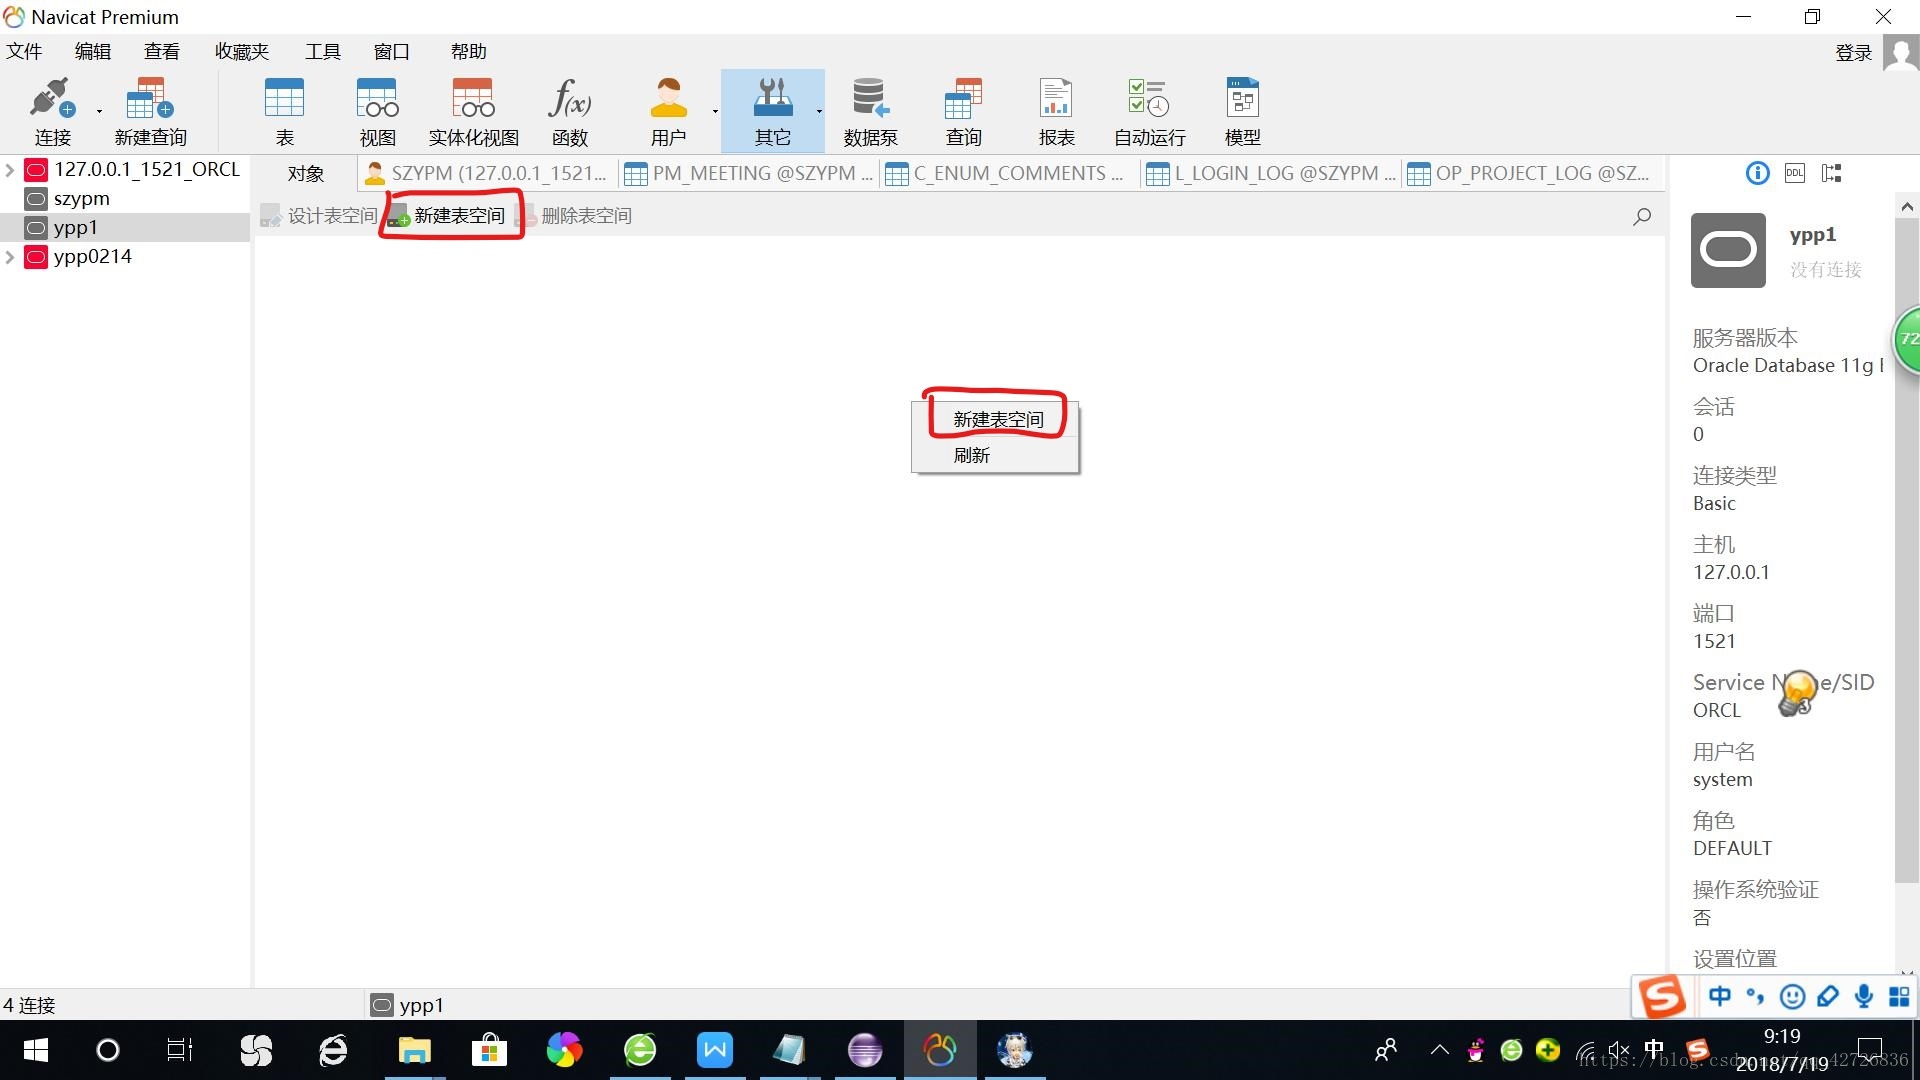Select the 表 (Table) toolbar icon
1920x1080 pixels.
(x=284, y=110)
